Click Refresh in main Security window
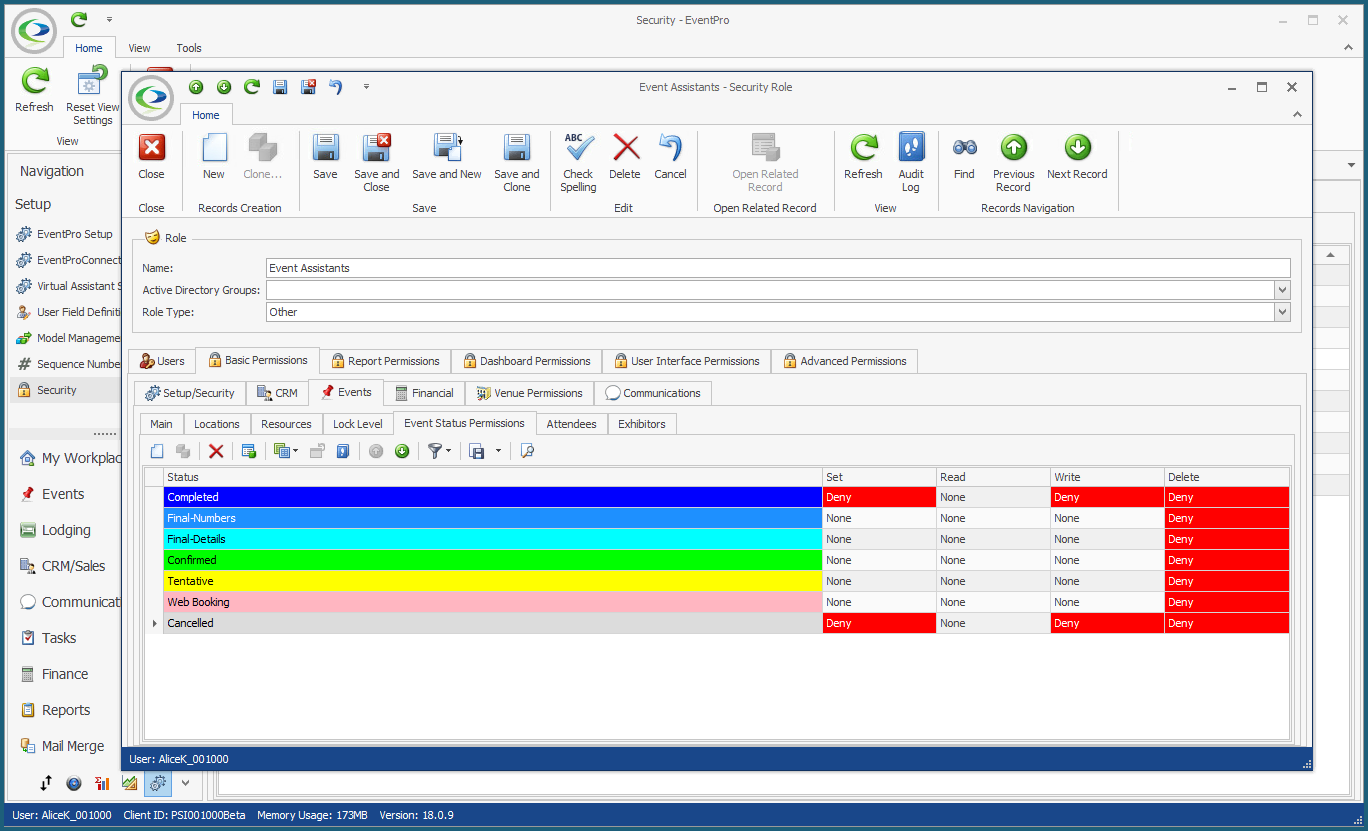 pos(34,91)
